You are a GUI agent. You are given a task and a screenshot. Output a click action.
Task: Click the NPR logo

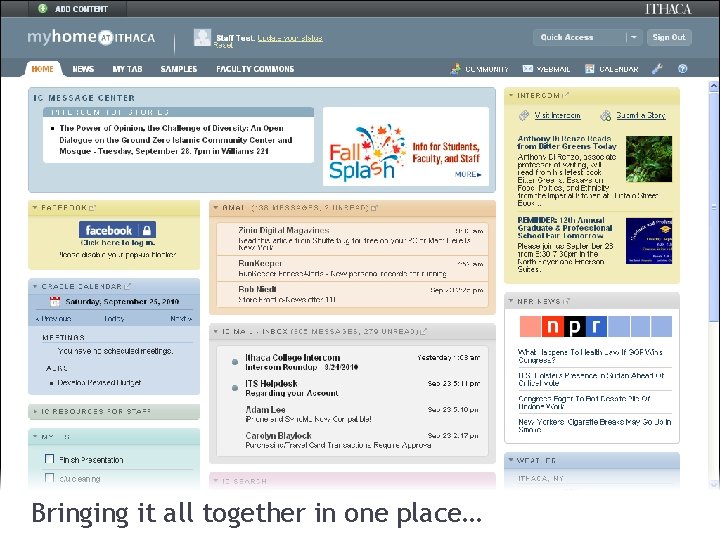[x=596, y=326]
